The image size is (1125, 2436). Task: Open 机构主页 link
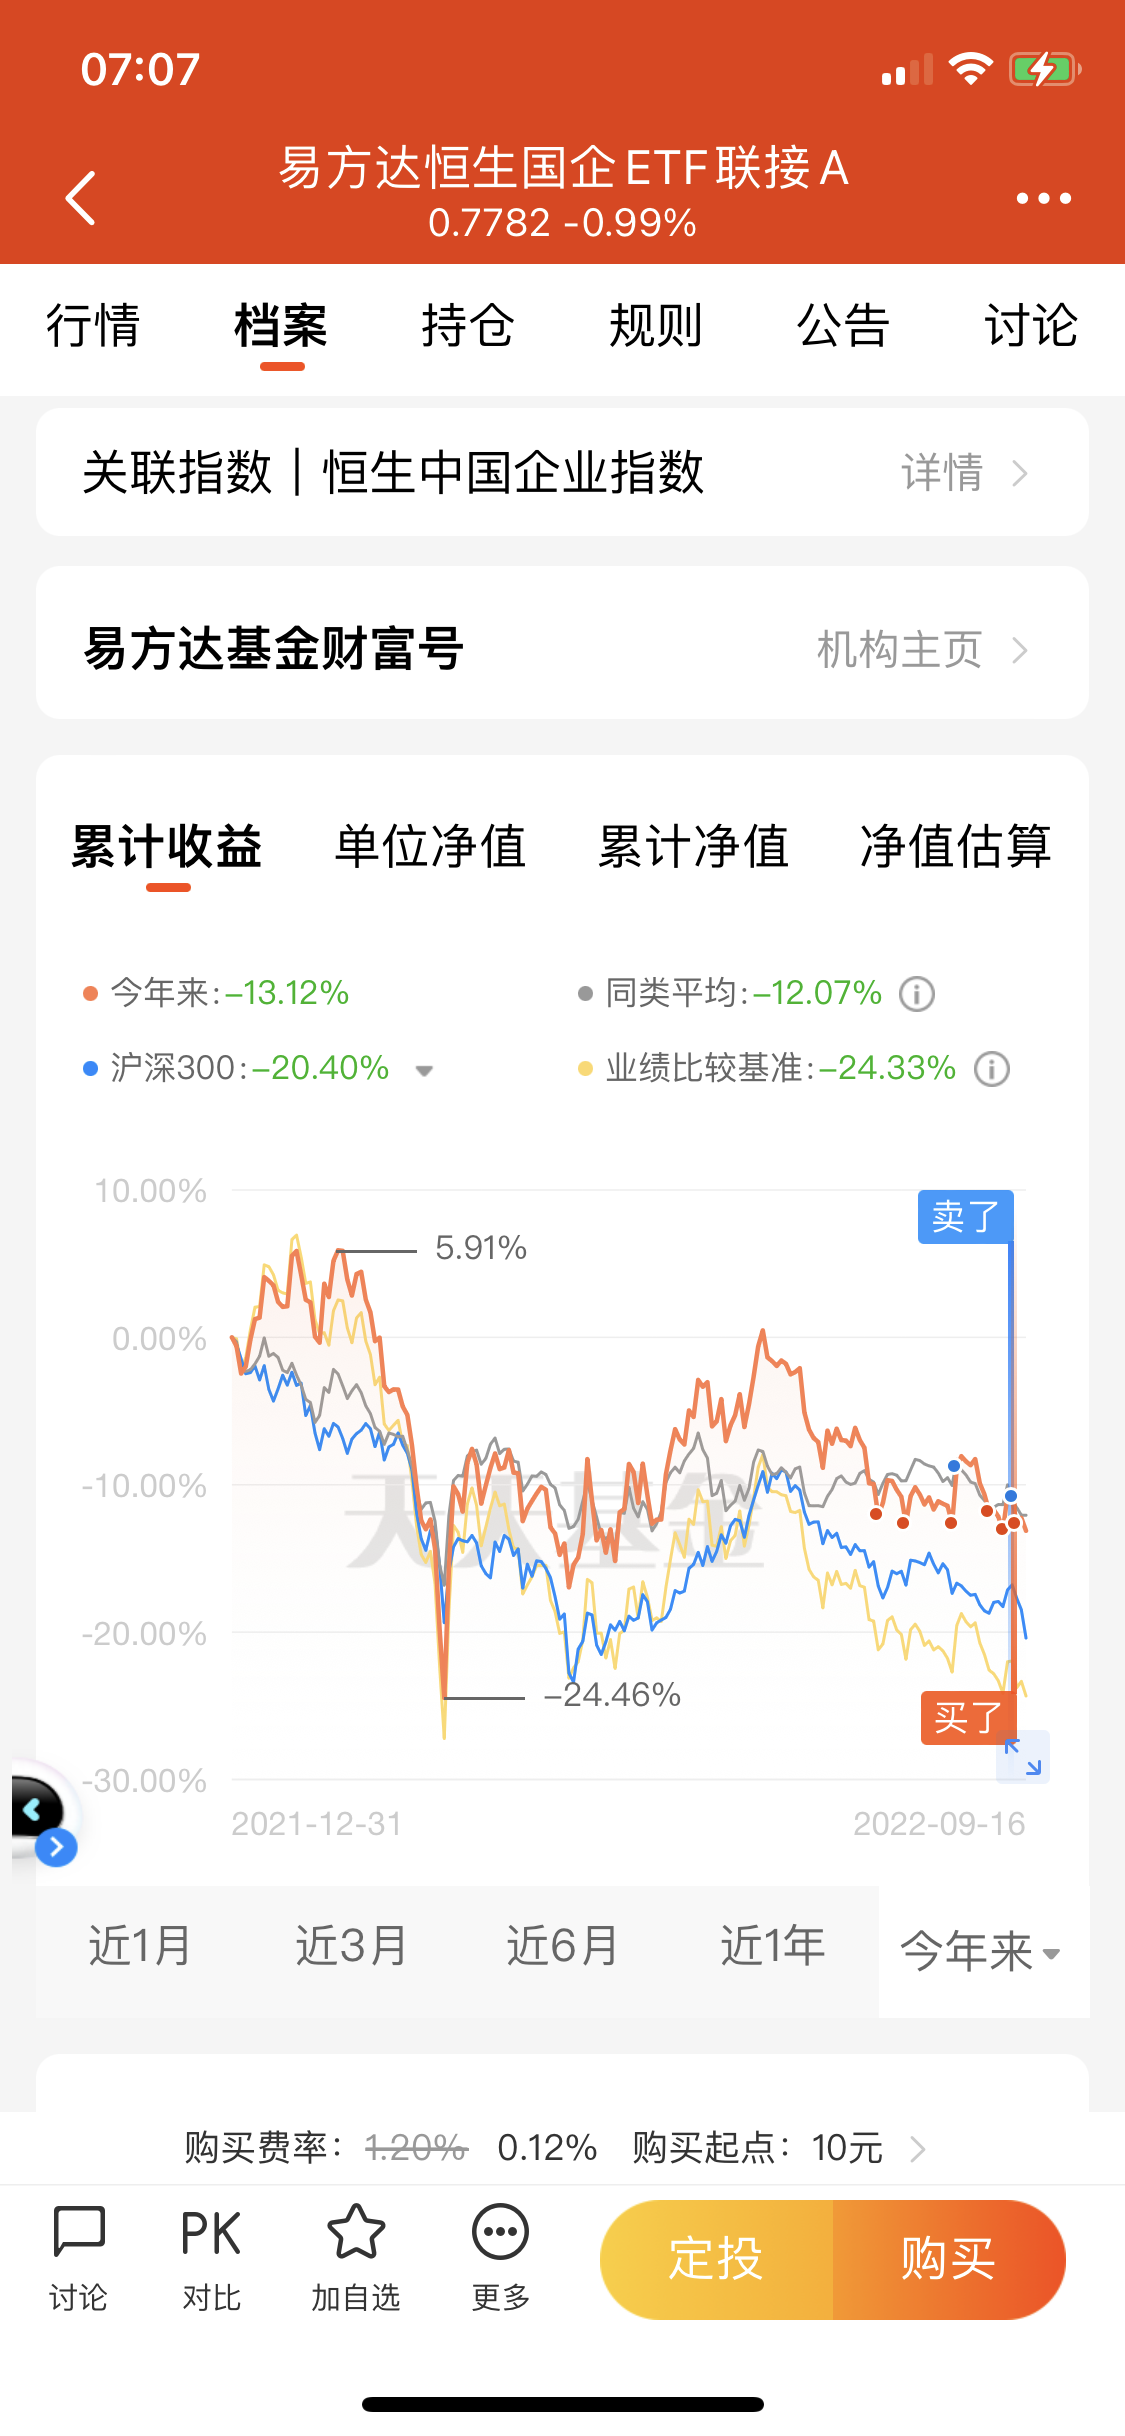pyautogui.click(x=920, y=650)
